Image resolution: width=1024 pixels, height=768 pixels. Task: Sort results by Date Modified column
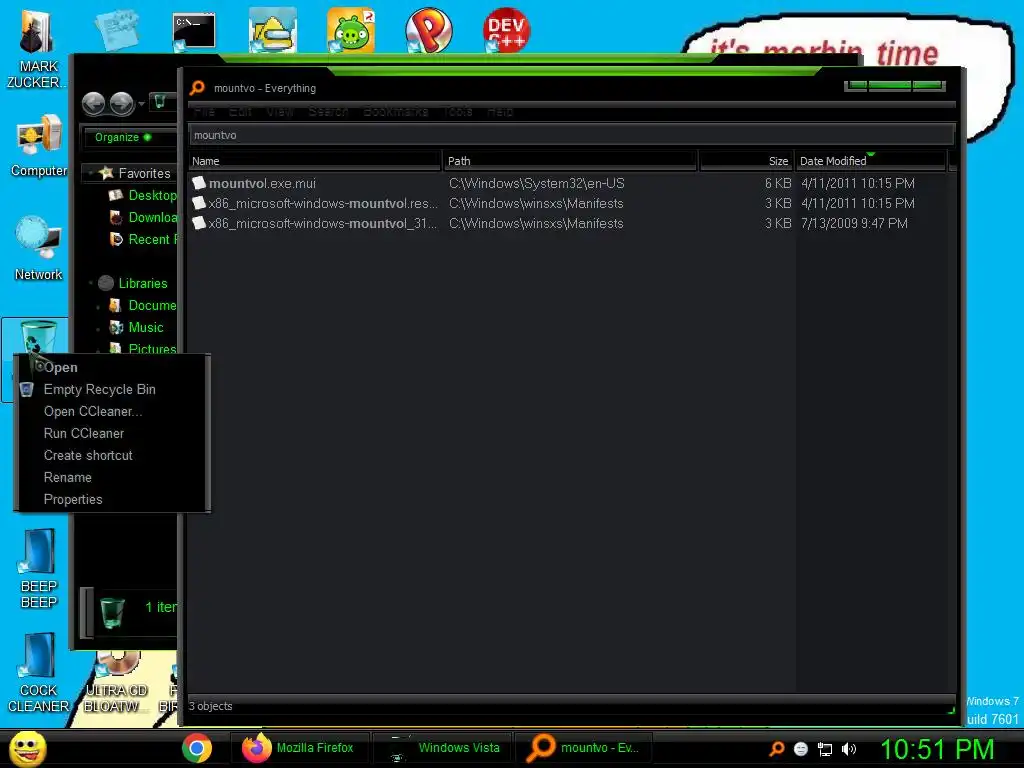pyautogui.click(x=871, y=161)
